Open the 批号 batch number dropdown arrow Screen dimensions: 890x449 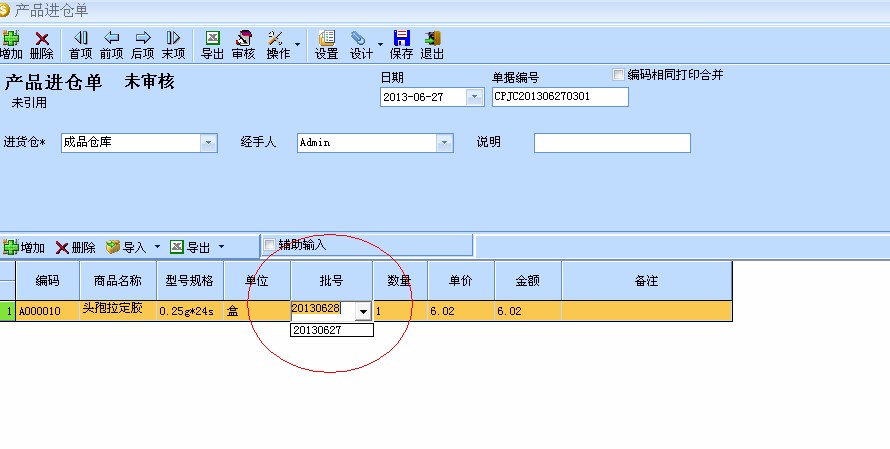coord(363,311)
